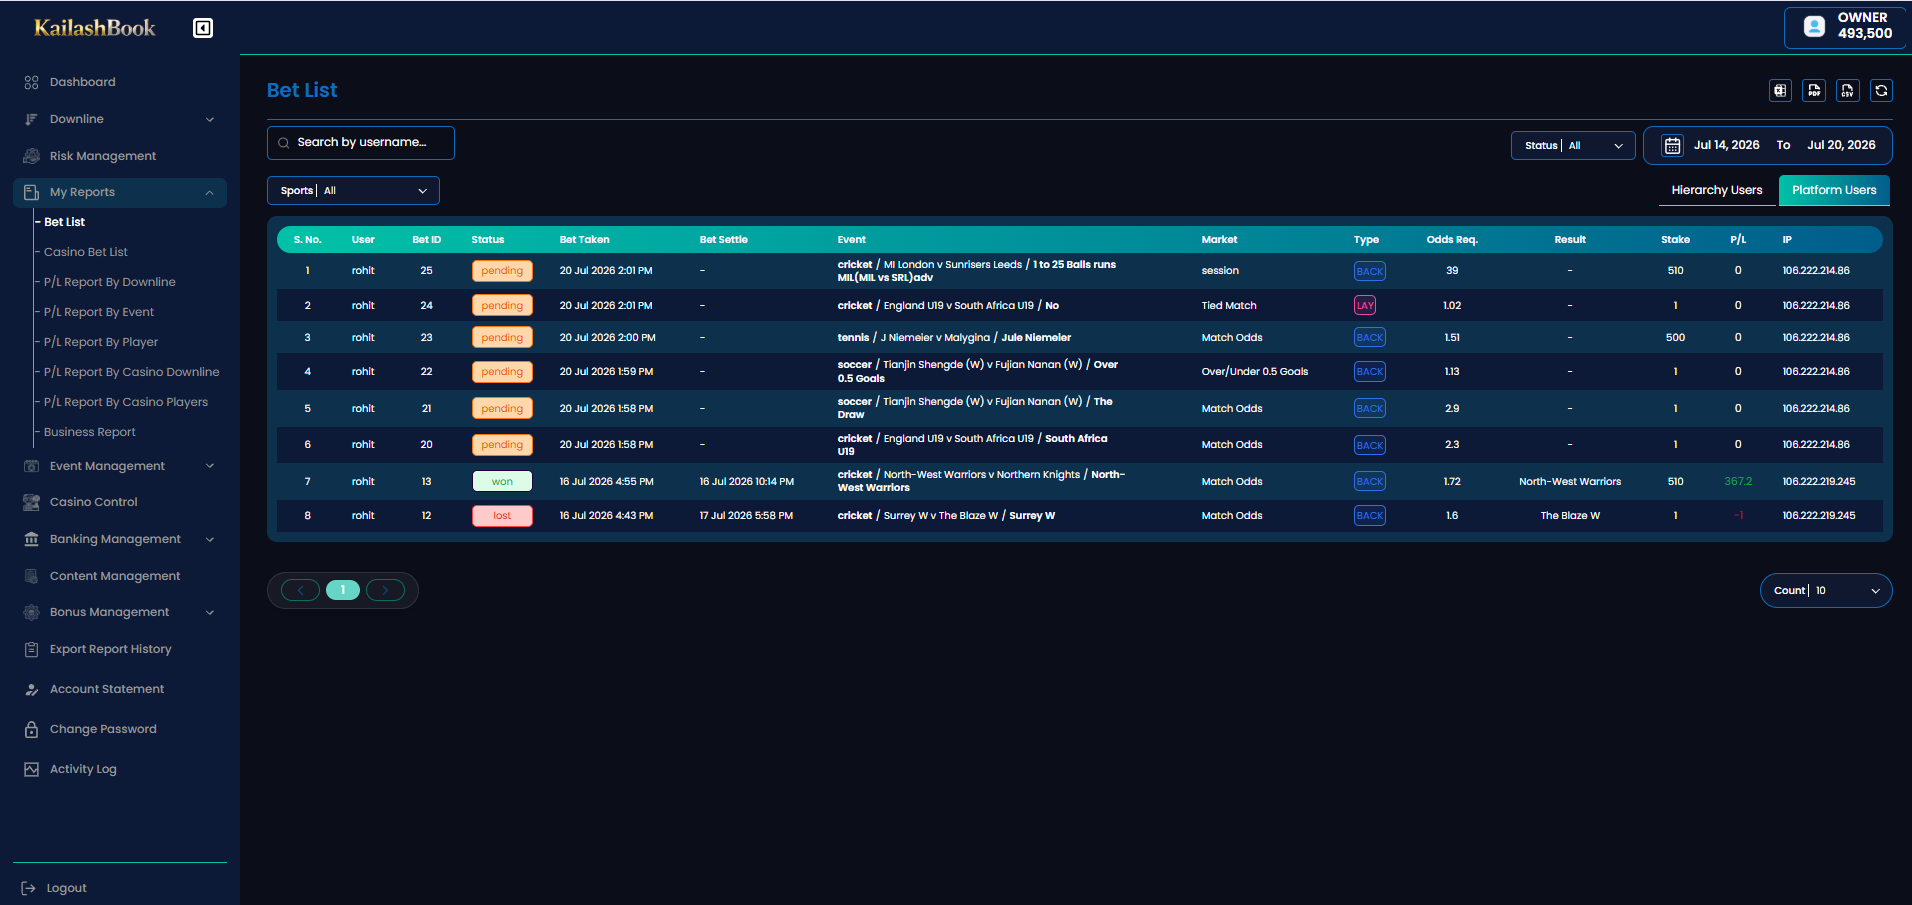Image resolution: width=1912 pixels, height=905 pixels.
Task: Click result North-West Warriors
Action: point(1570,482)
